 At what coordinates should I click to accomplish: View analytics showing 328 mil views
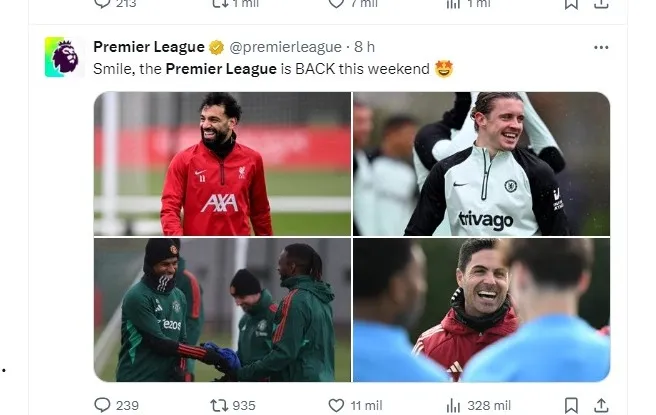click(453, 405)
